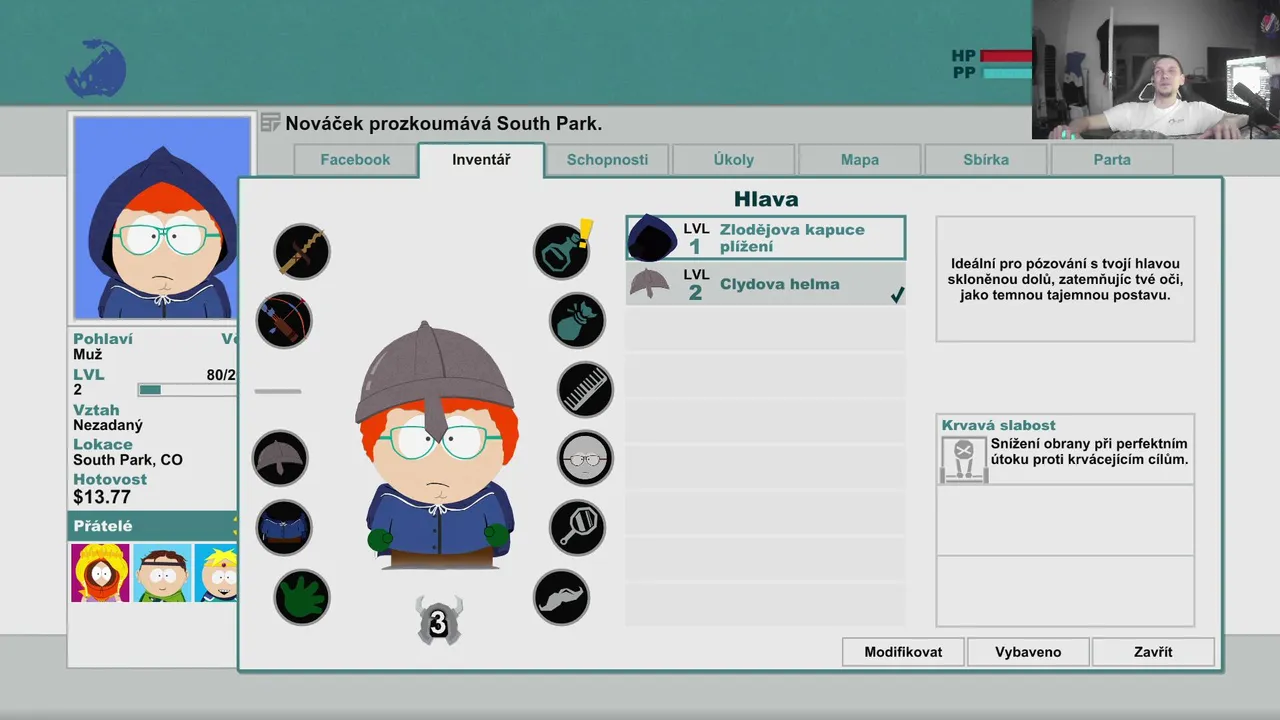The height and width of the screenshot is (720, 1280).
Task: Click Butters' friend avatar
Action: pyautogui.click(x=216, y=573)
